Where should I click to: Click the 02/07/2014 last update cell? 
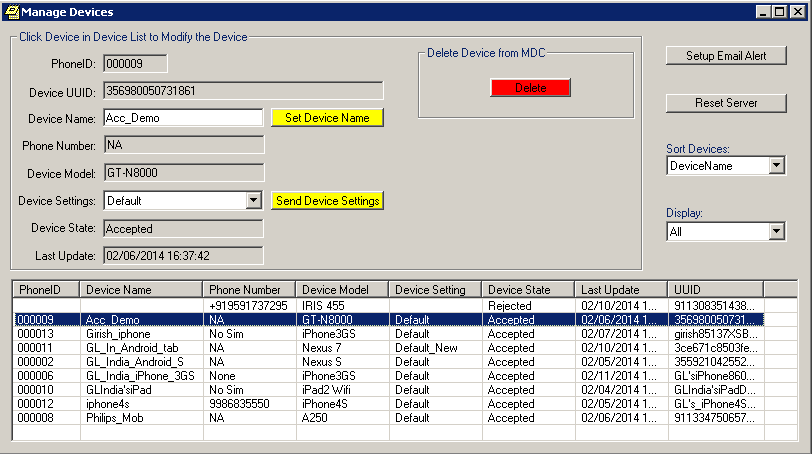point(619,334)
